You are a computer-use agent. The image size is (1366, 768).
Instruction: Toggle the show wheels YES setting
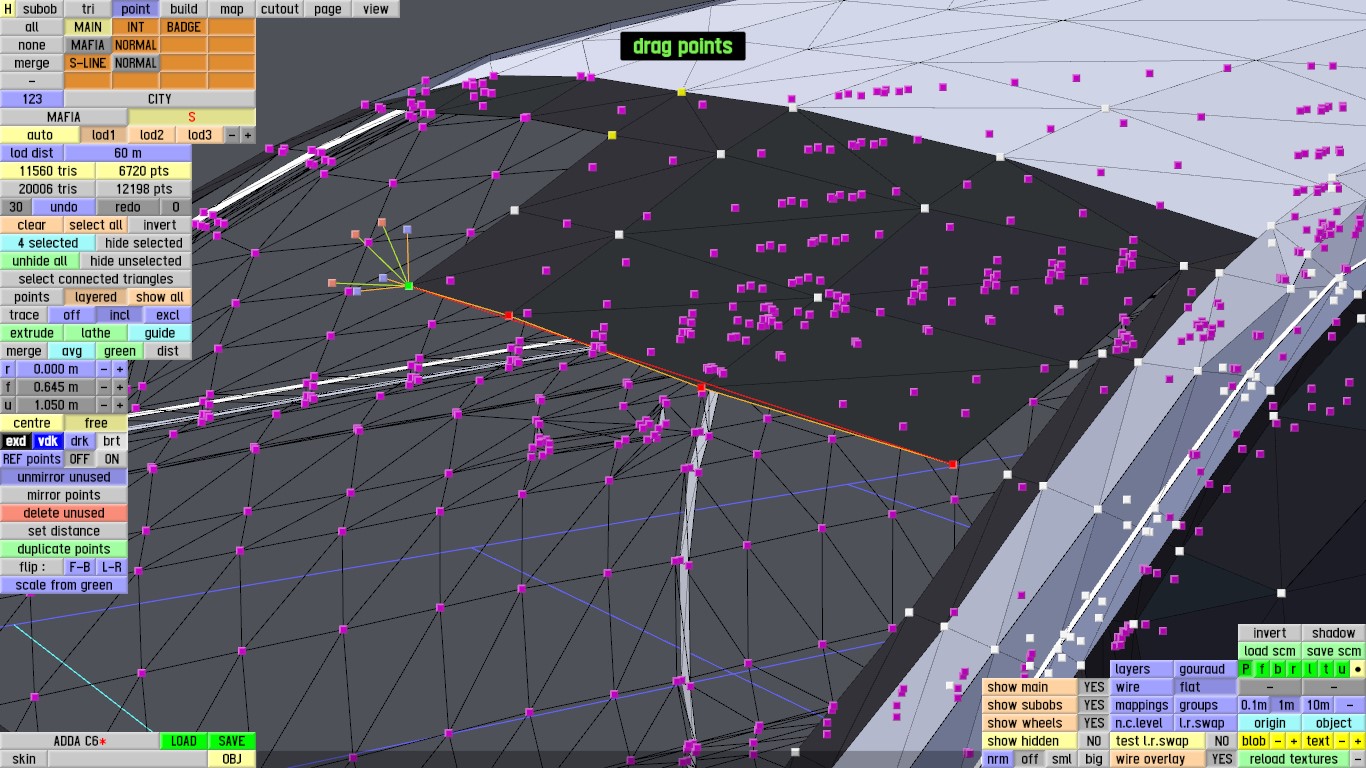coord(1094,723)
